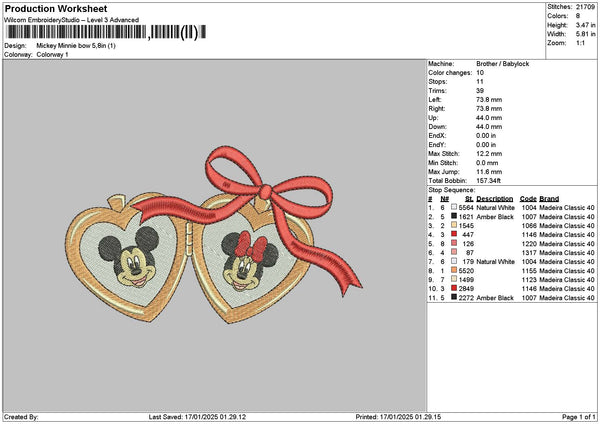Click the 'N#' column header
The image size is (600, 424).
[444, 199]
